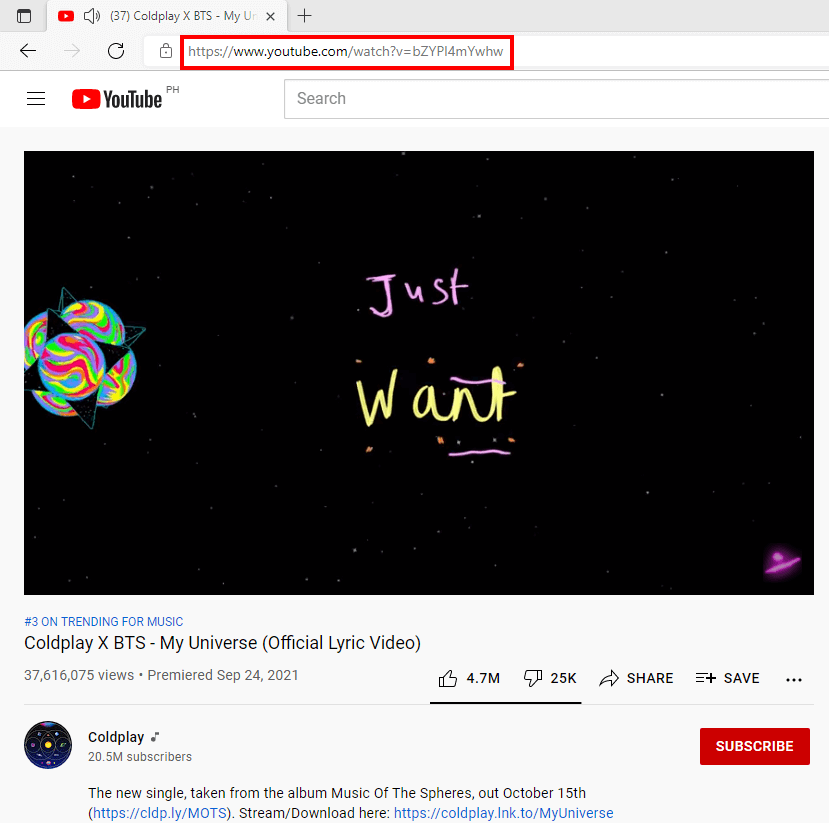
Task: Focus the YouTube Search box
Action: [x=556, y=99]
